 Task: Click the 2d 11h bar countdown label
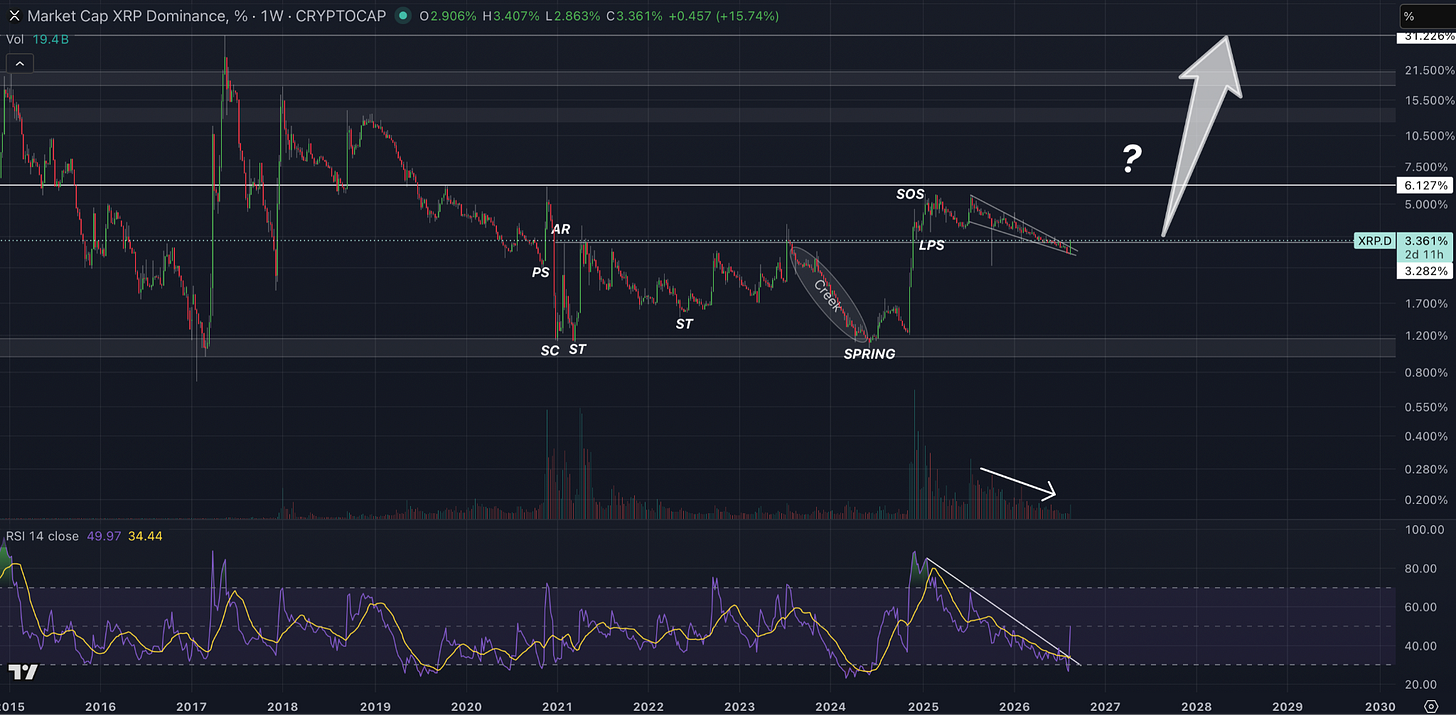tap(1424, 256)
